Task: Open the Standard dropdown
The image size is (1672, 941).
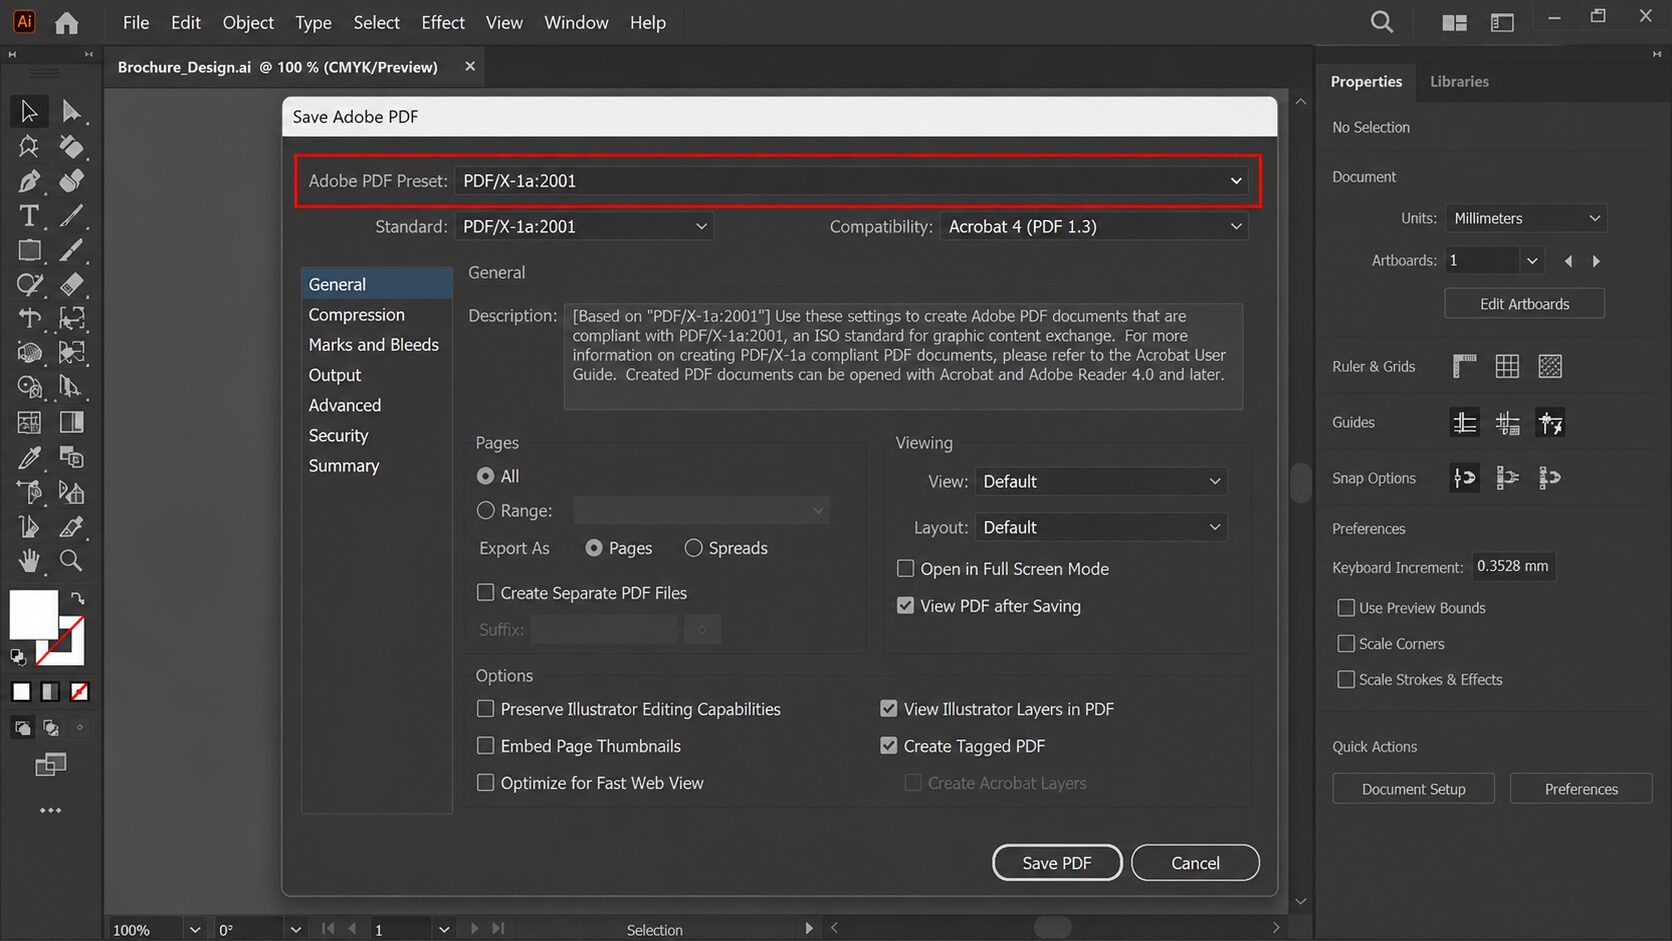Action: [584, 227]
